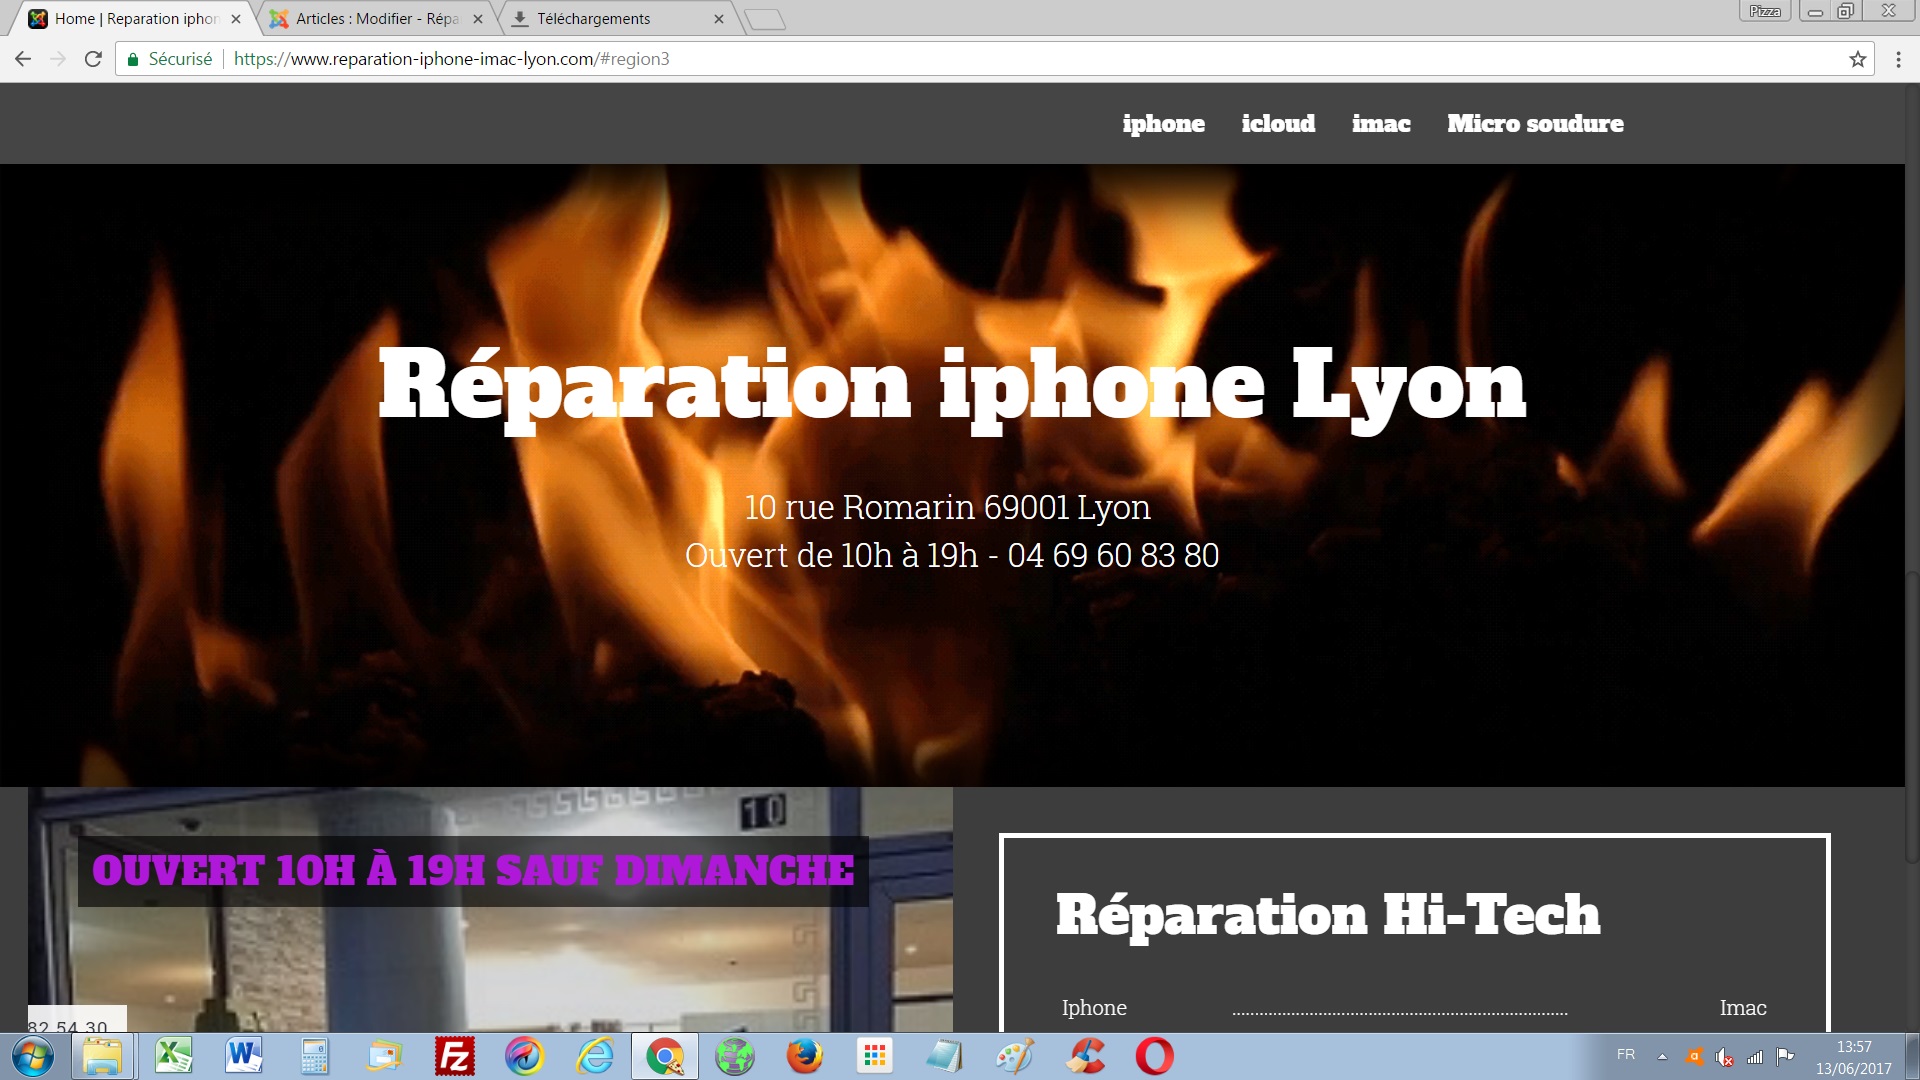Screen dimensions: 1920x1080
Task: Click the Chrome icon in the taskbar
Action: click(664, 1056)
